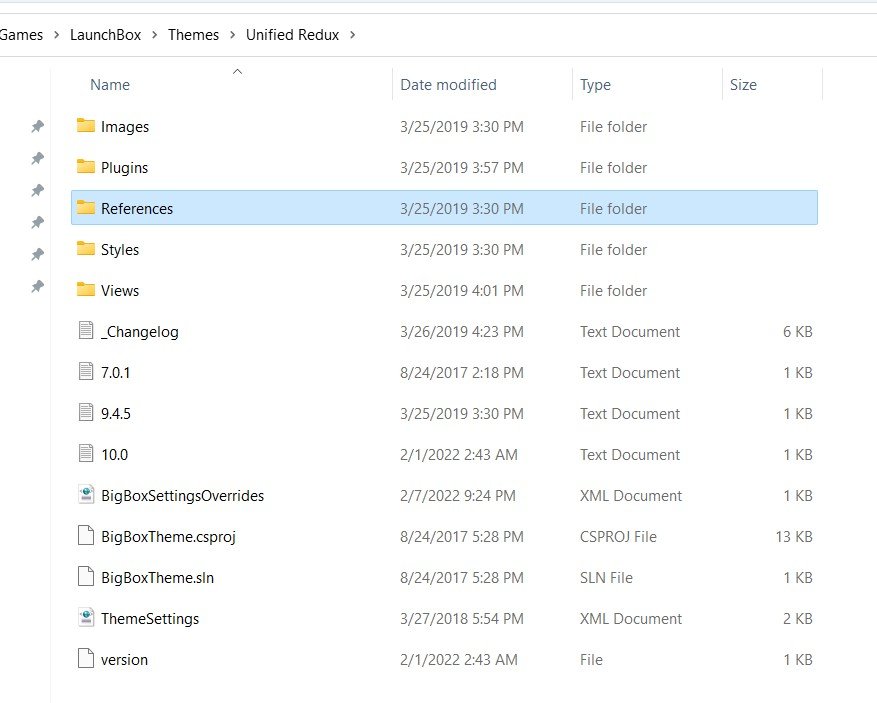This screenshot has height=703, width=877.
Task: Click the 2 KB size cell
Action: [x=798, y=619]
